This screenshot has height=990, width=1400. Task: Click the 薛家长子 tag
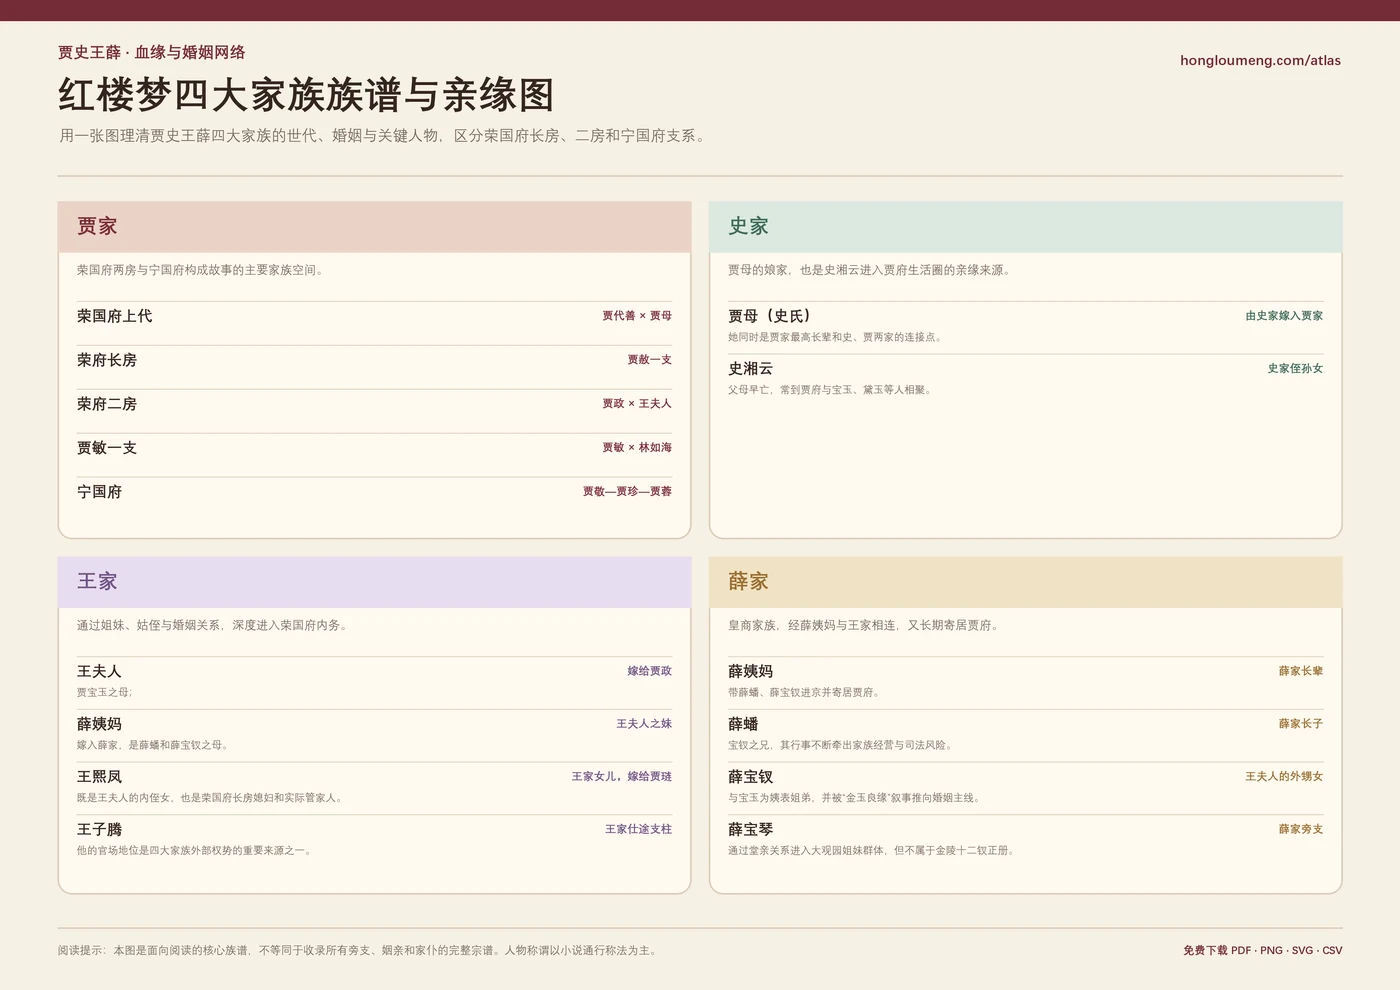point(1301,724)
